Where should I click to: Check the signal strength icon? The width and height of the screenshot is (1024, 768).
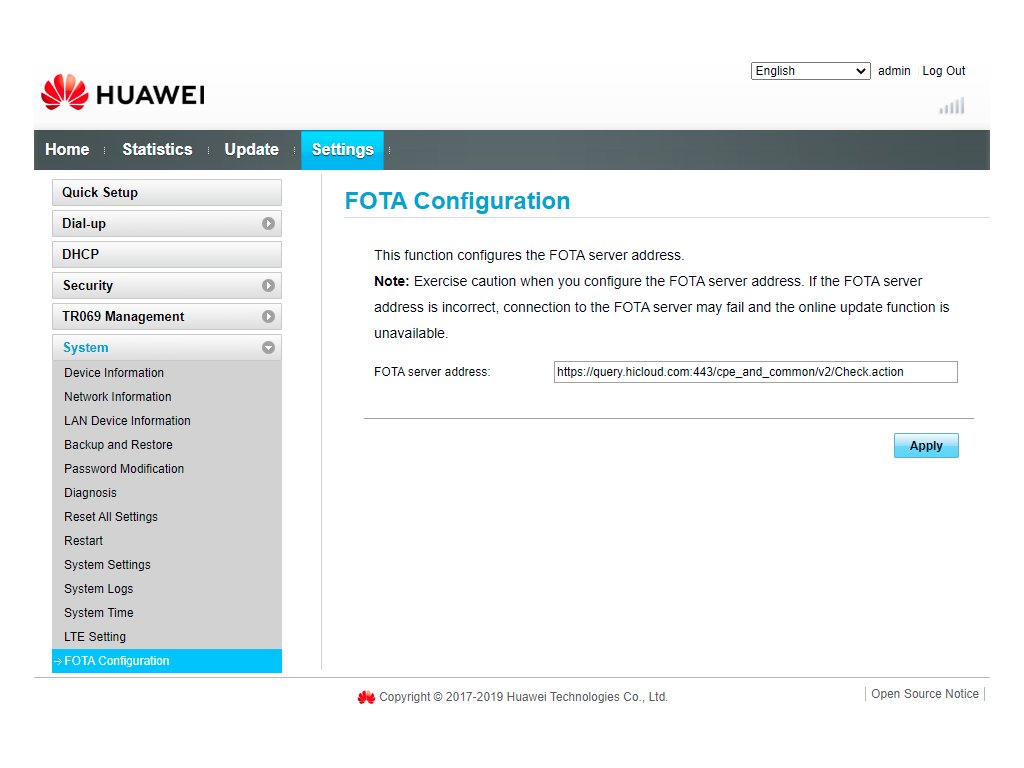click(952, 106)
